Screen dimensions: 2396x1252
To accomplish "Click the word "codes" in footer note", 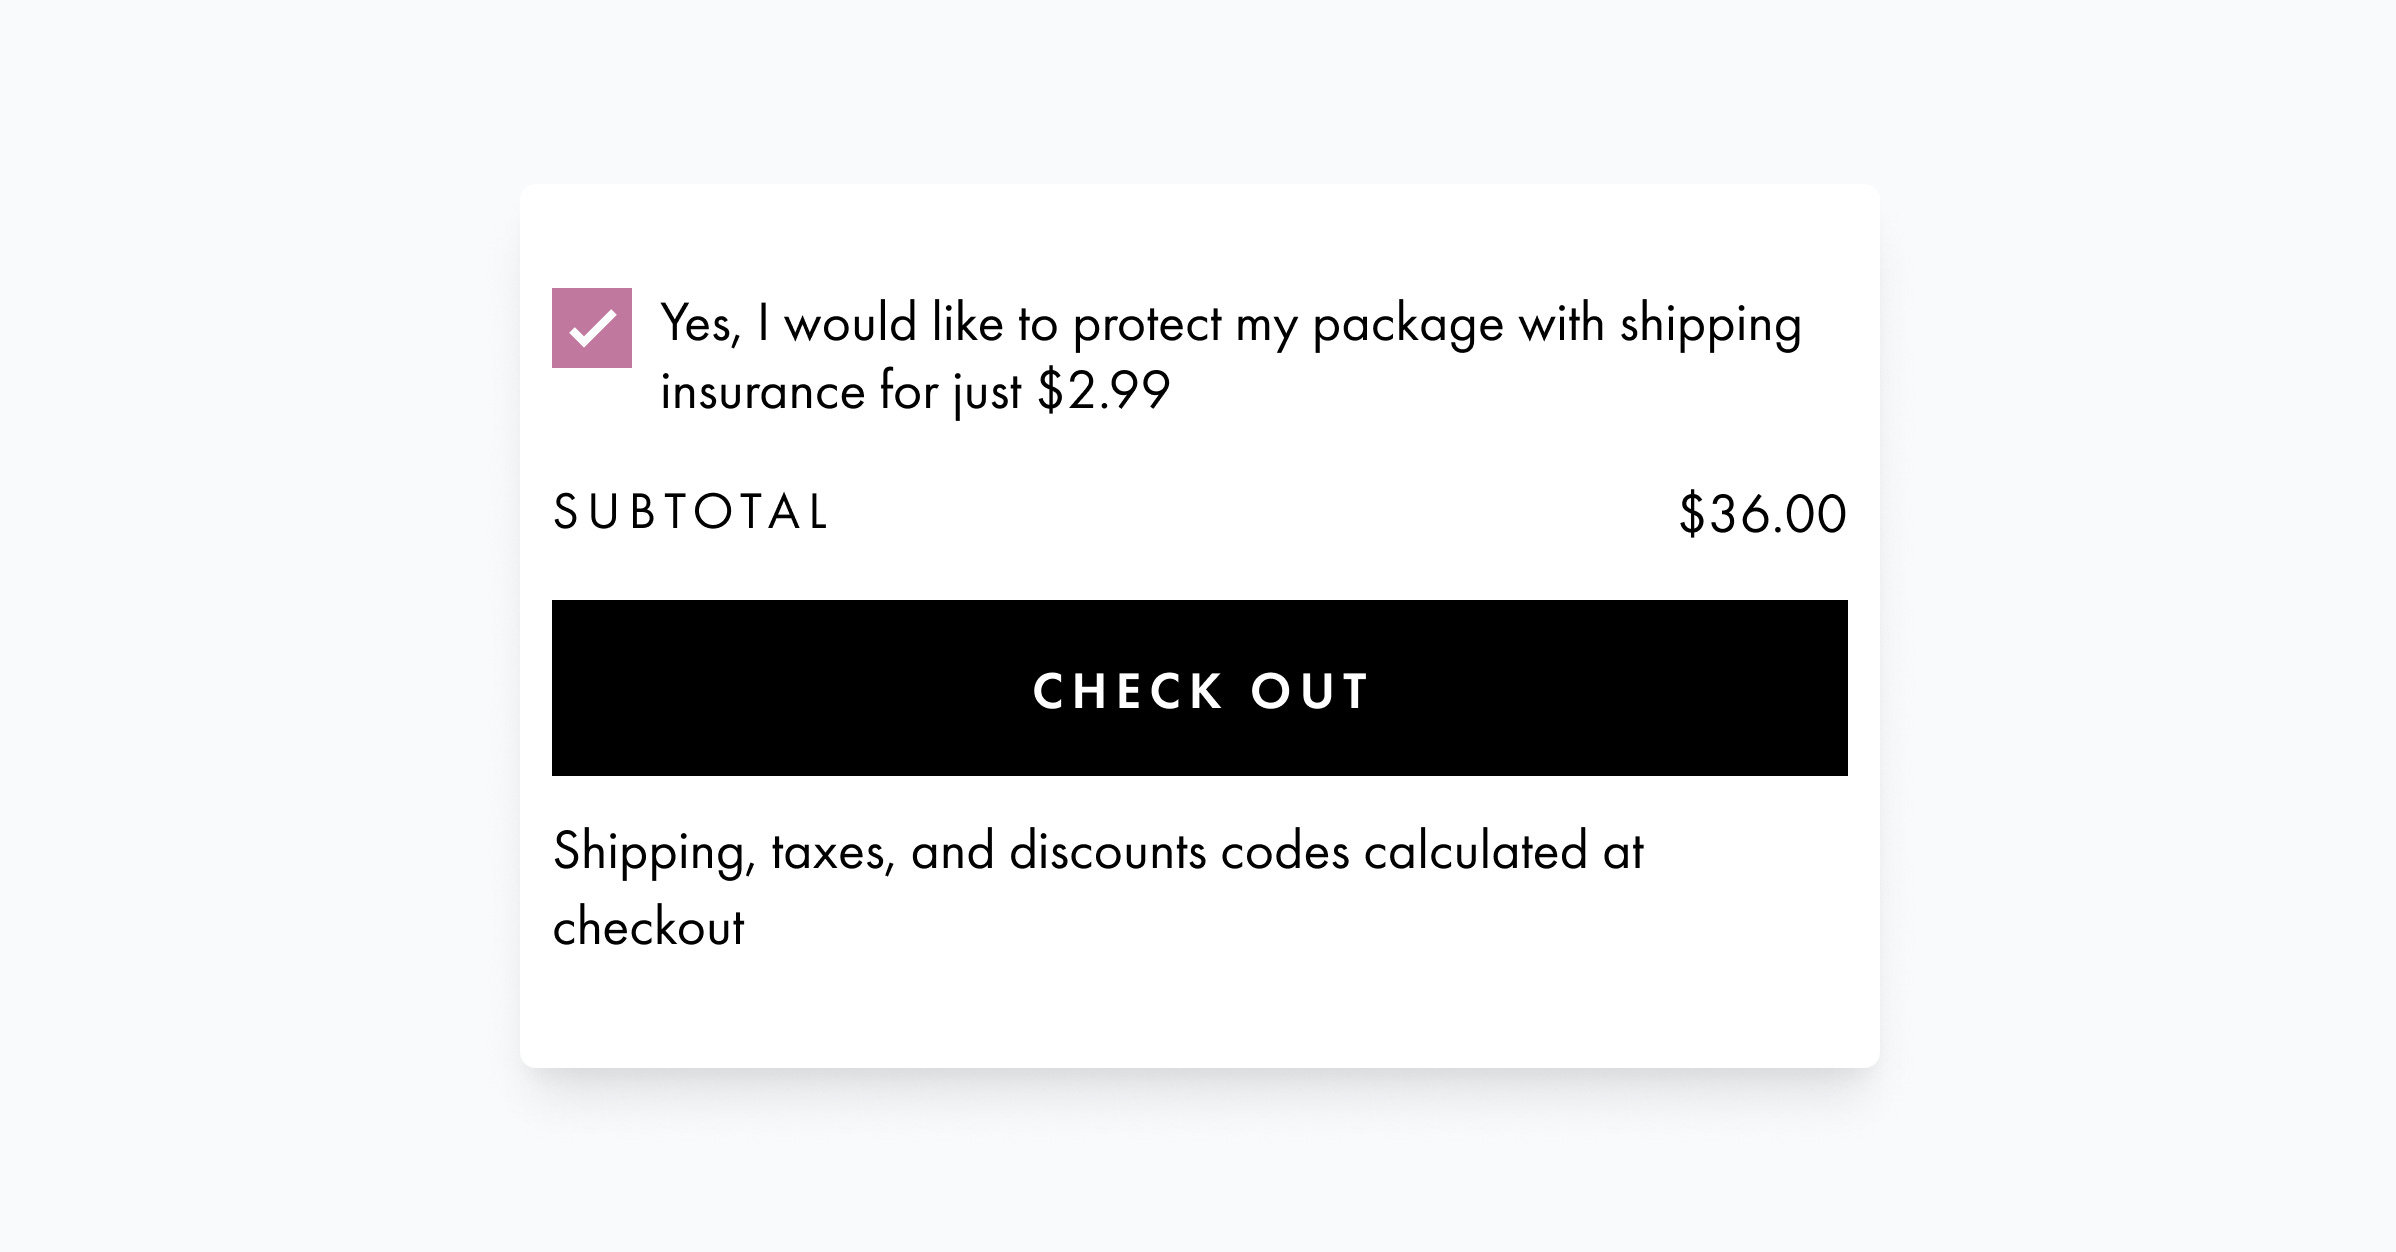I will tap(1285, 852).
